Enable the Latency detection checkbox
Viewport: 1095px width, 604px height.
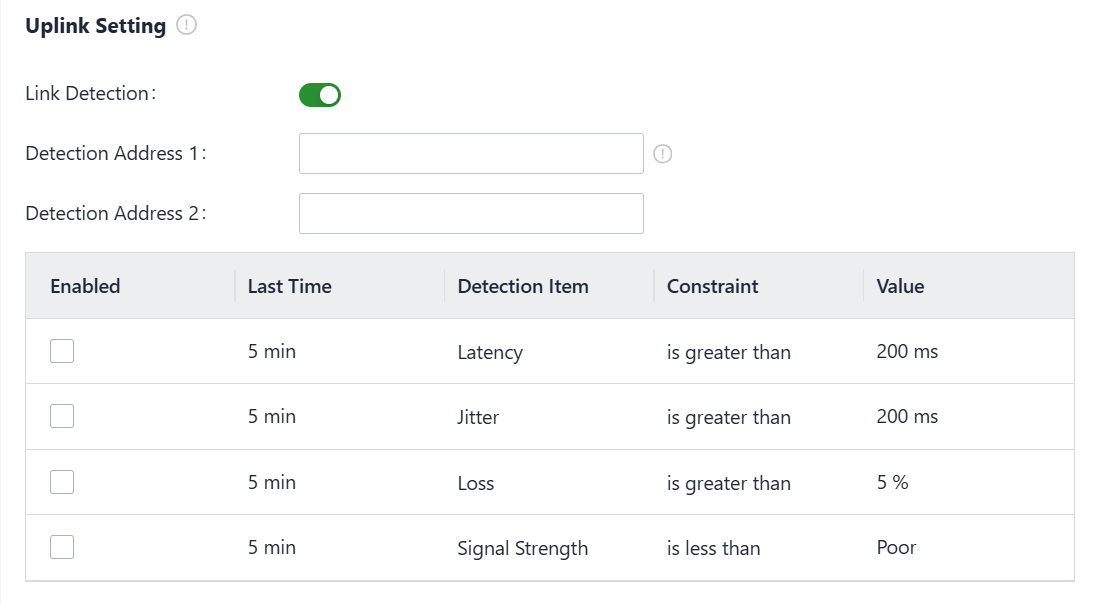pos(62,351)
